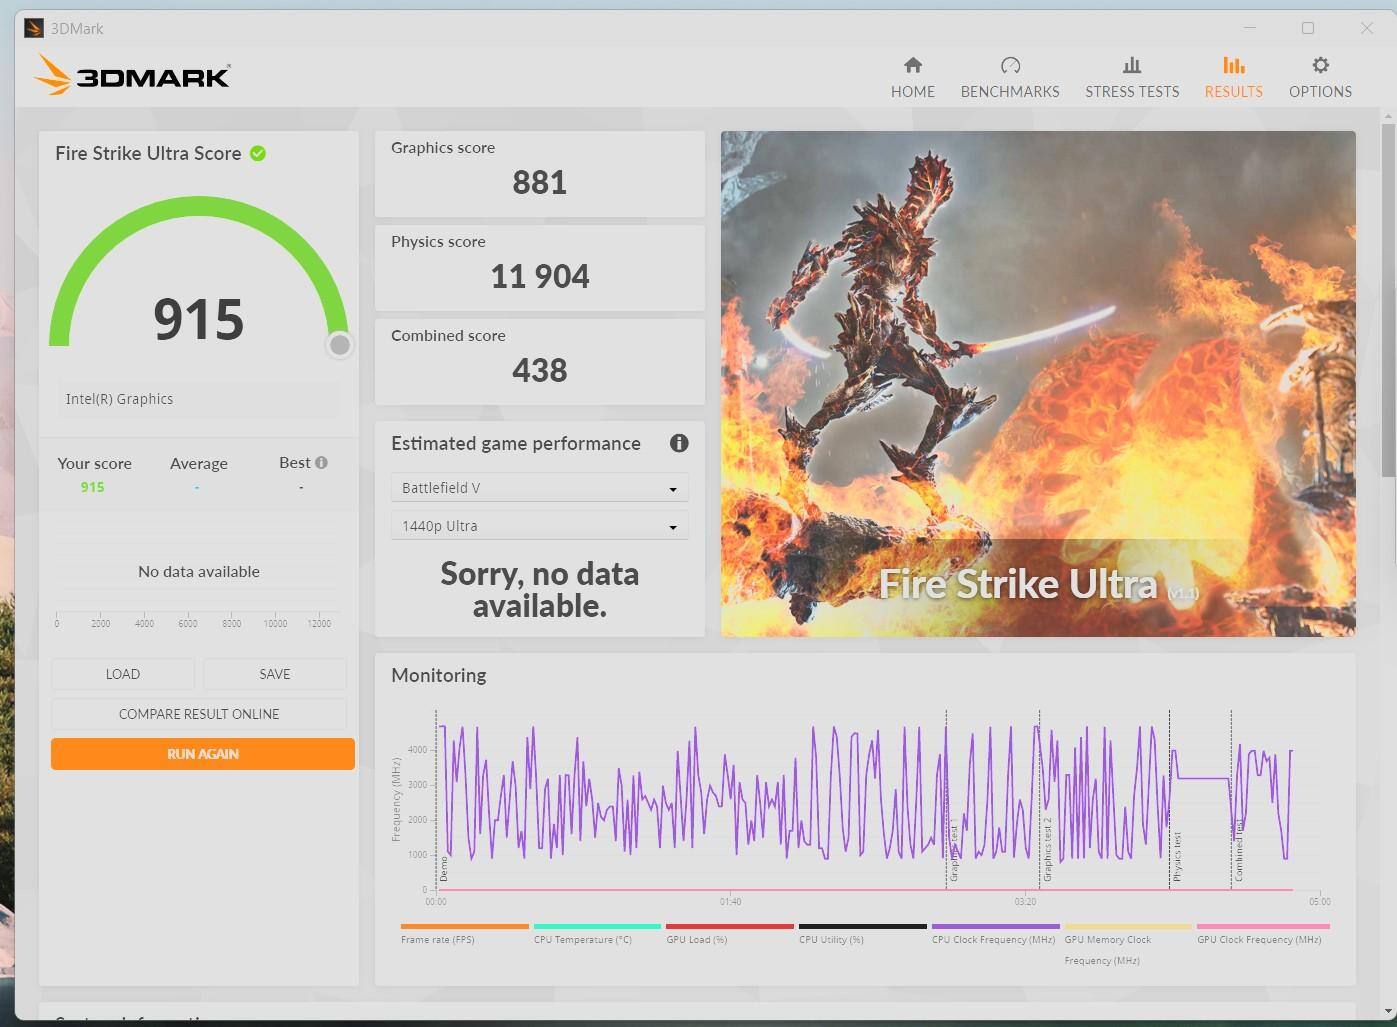Click the 3DMark logo
1397x1027 pixels.
click(133, 76)
